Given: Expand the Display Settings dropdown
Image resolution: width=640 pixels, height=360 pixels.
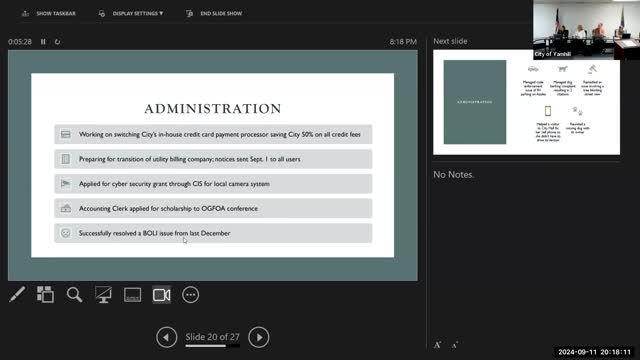Looking at the screenshot, I should (131, 13).
